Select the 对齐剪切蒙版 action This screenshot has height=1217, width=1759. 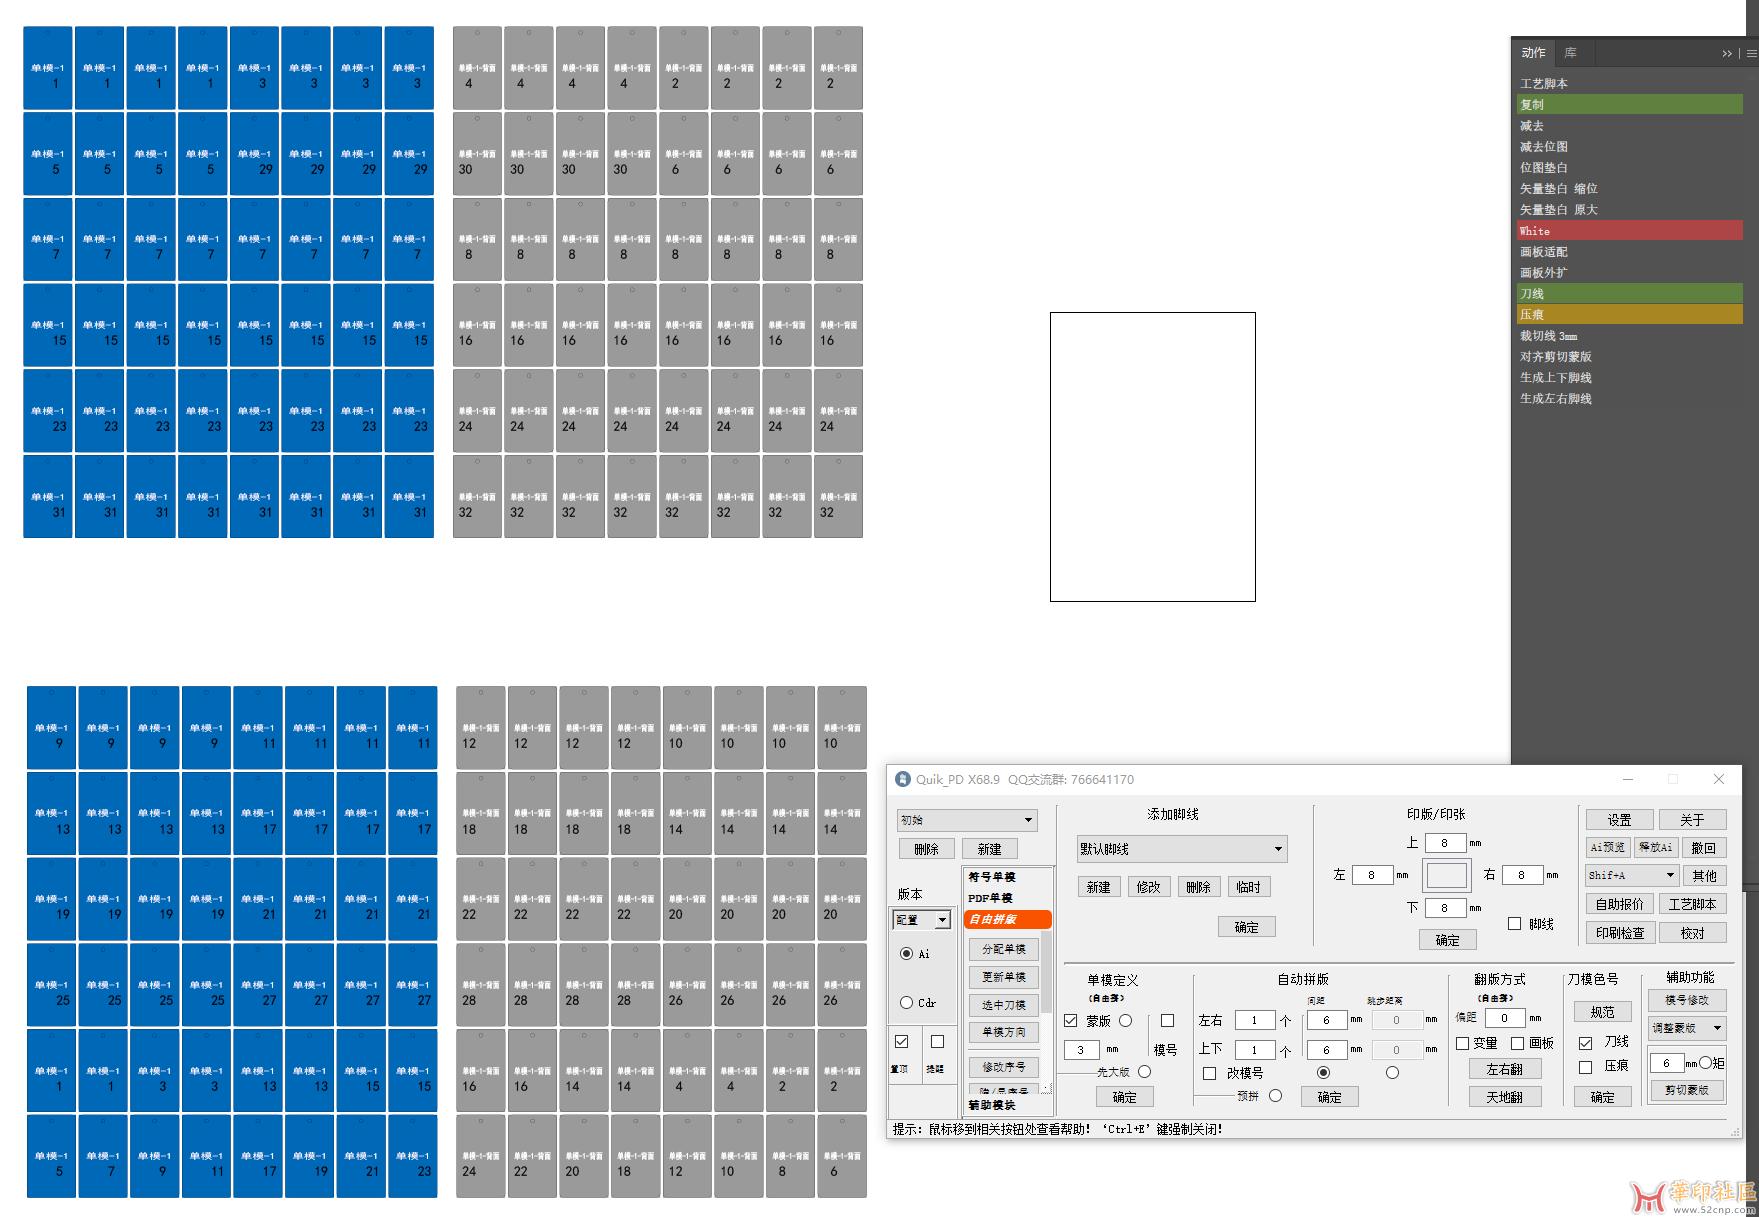1629,357
